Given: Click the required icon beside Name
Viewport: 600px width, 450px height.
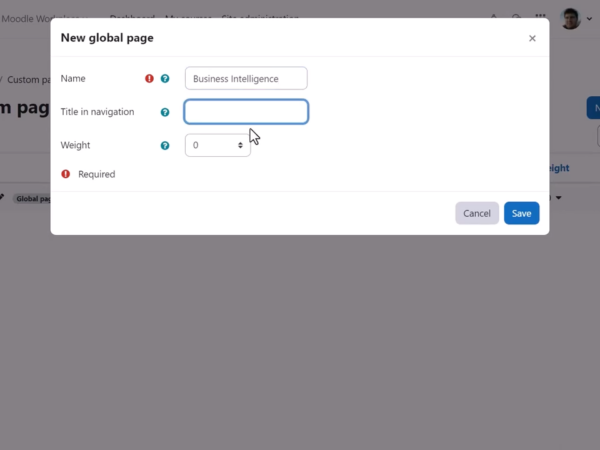Looking at the screenshot, I should click(x=149, y=78).
